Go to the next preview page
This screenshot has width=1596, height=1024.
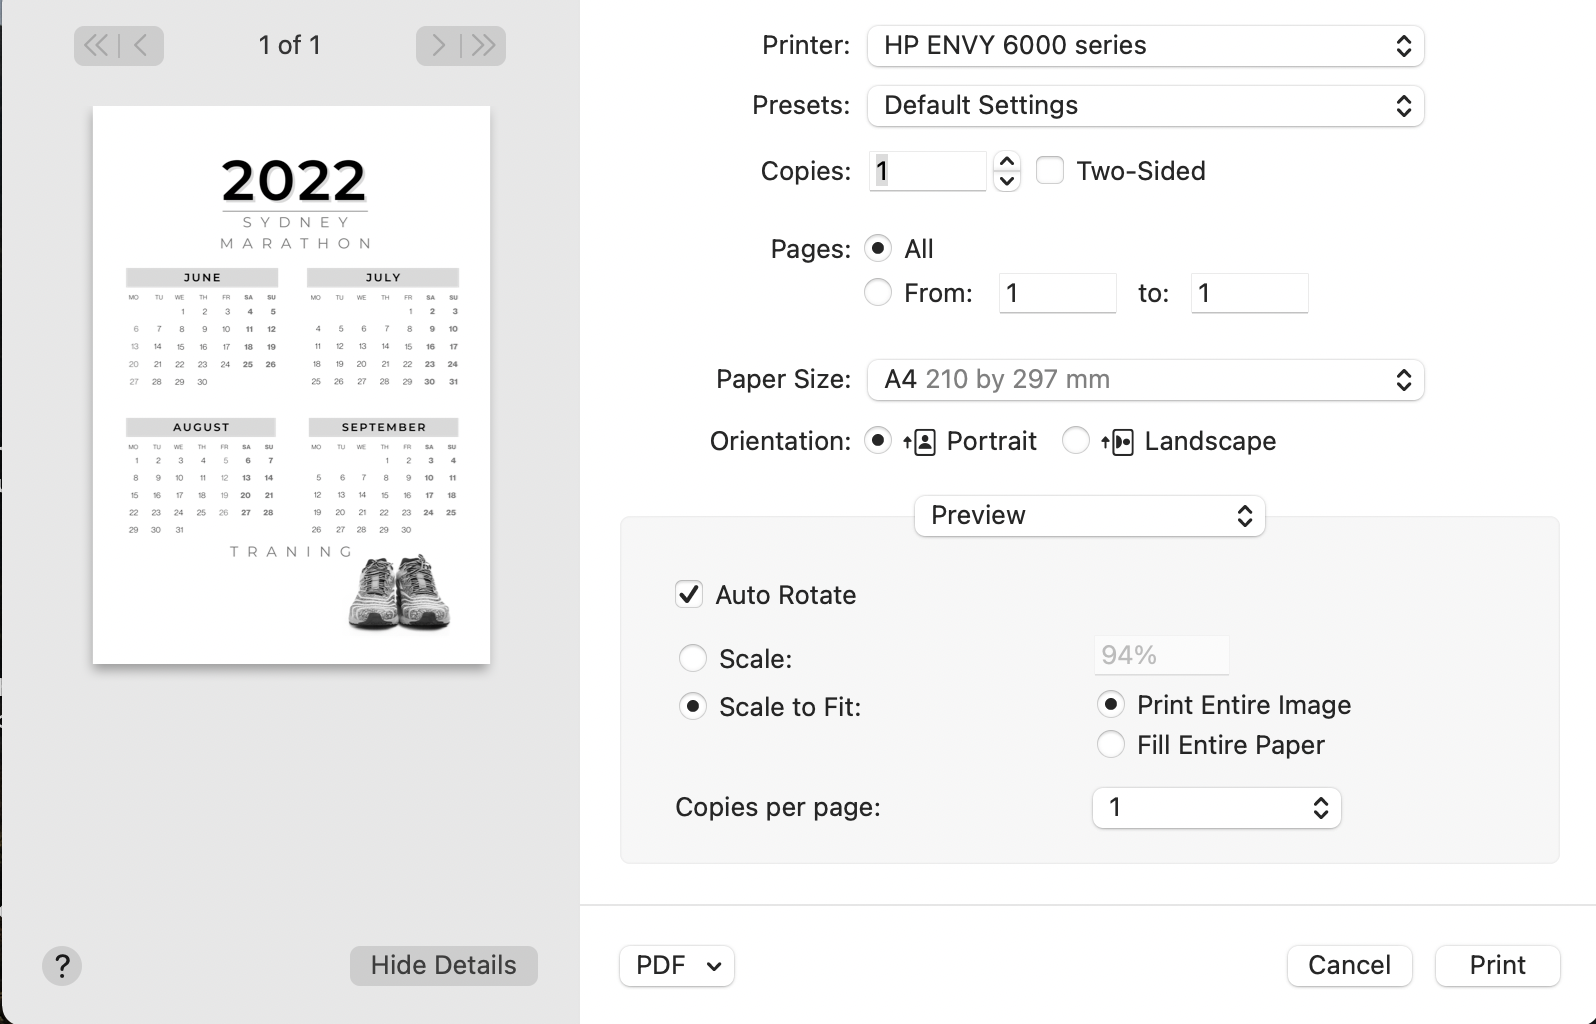click(x=438, y=45)
